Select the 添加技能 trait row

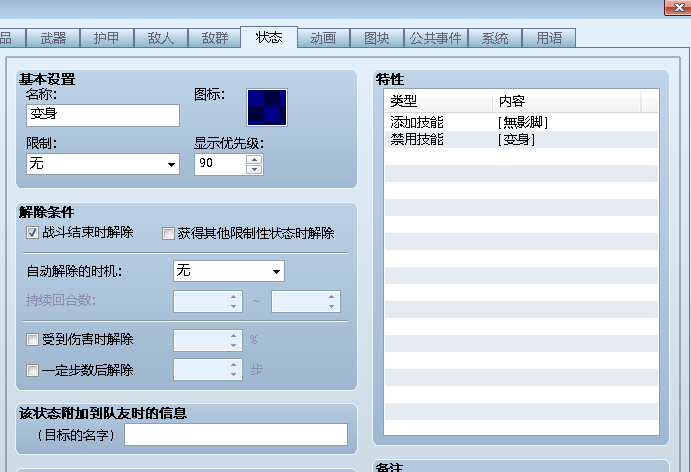coord(521,123)
